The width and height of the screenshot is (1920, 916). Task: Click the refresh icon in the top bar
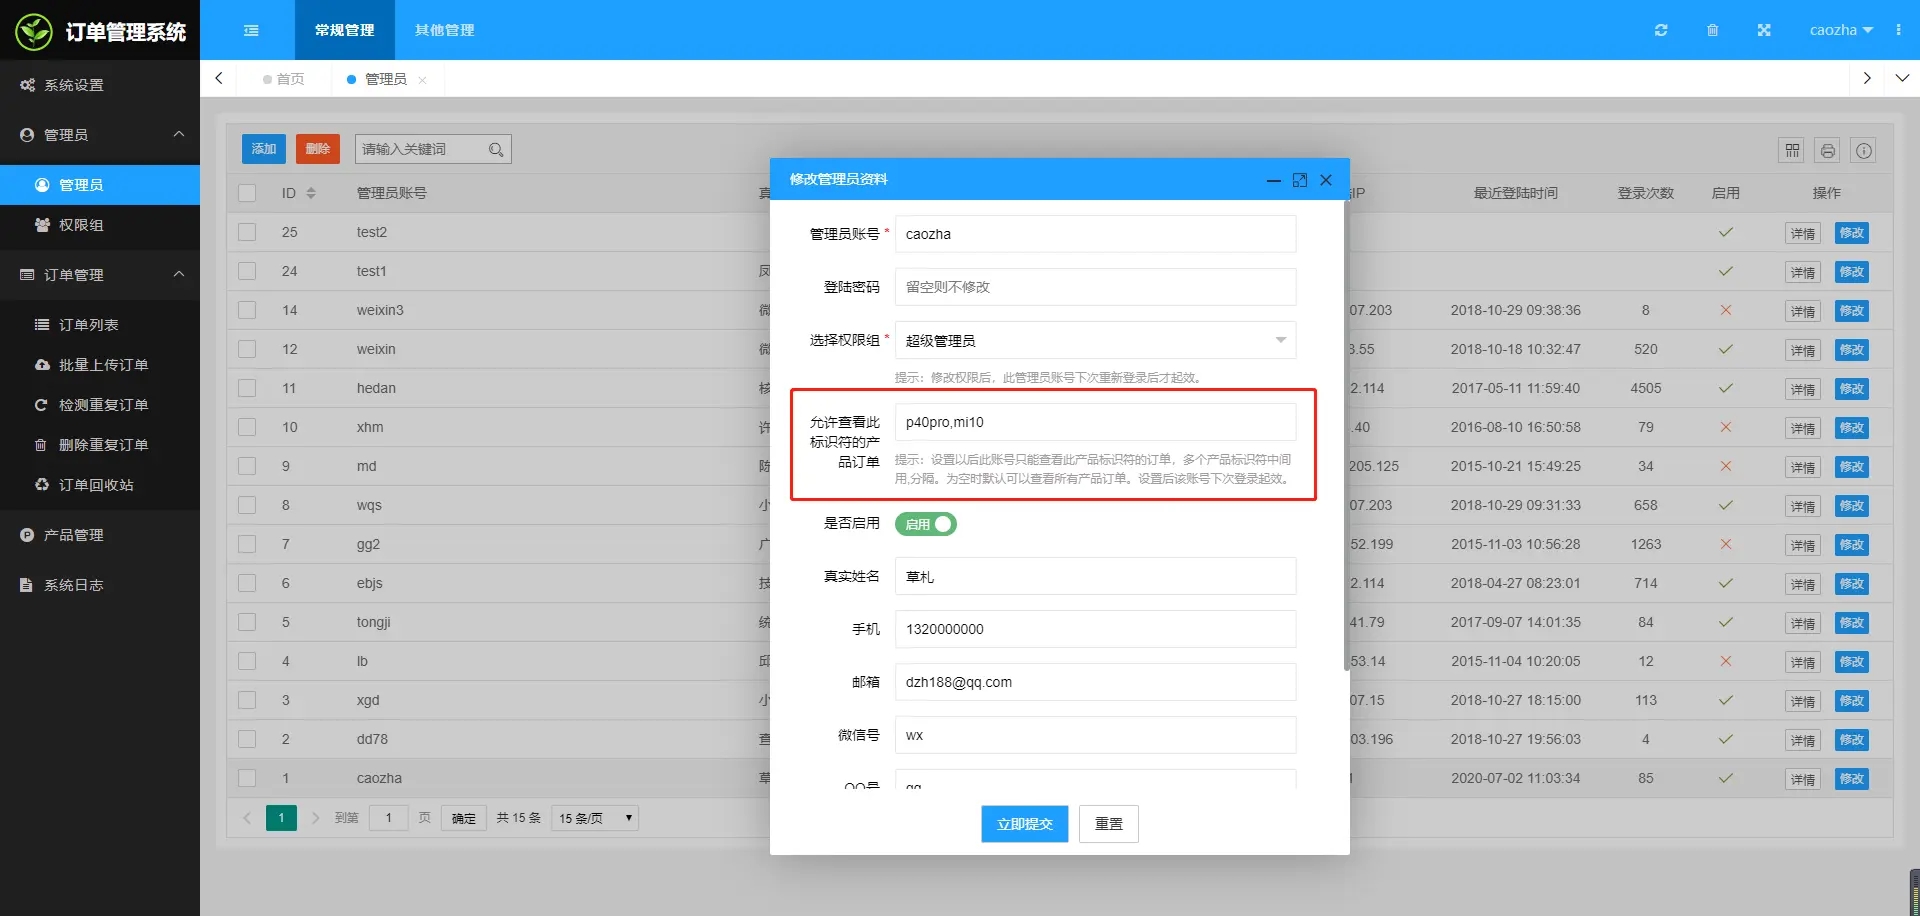coord(1661,30)
